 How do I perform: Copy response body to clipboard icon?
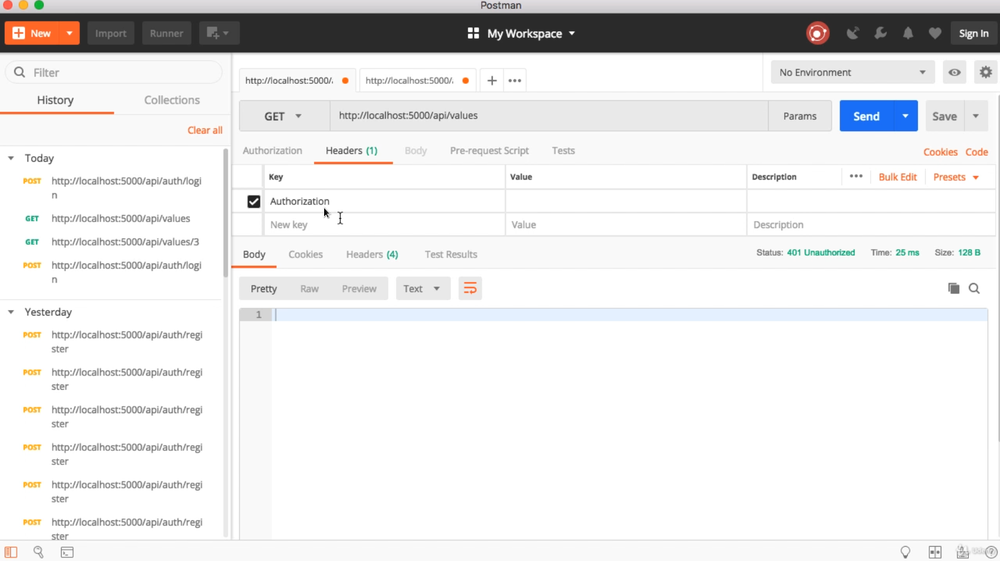pos(953,289)
